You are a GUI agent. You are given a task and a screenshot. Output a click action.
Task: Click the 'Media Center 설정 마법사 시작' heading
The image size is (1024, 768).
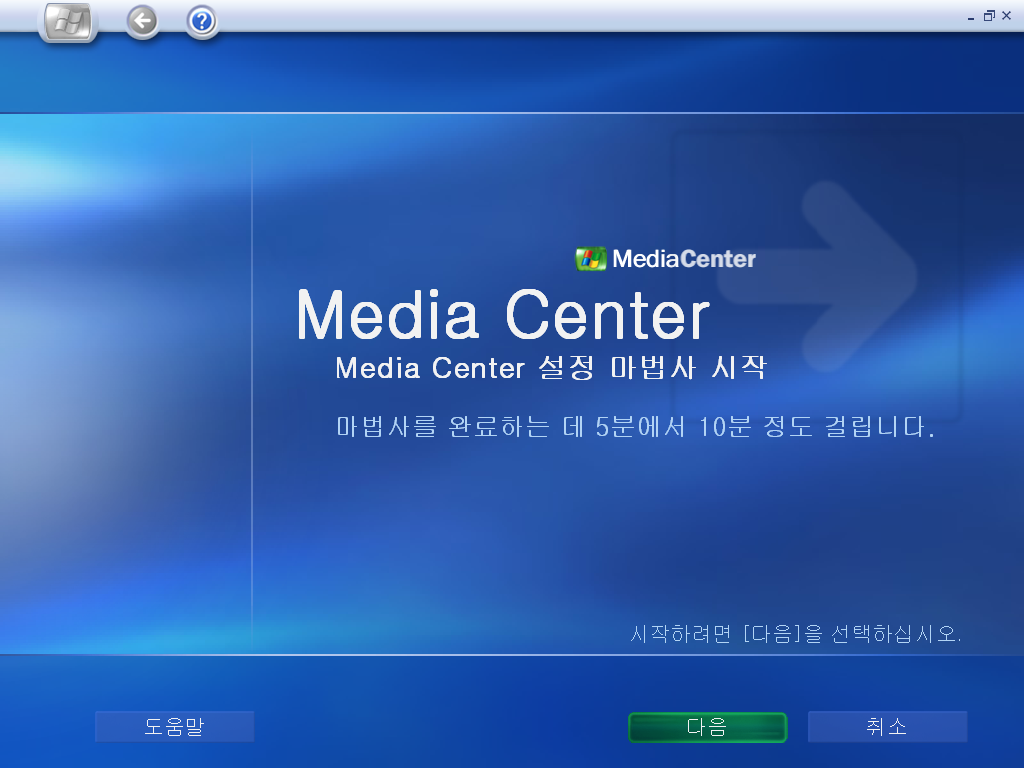tap(551, 368)
